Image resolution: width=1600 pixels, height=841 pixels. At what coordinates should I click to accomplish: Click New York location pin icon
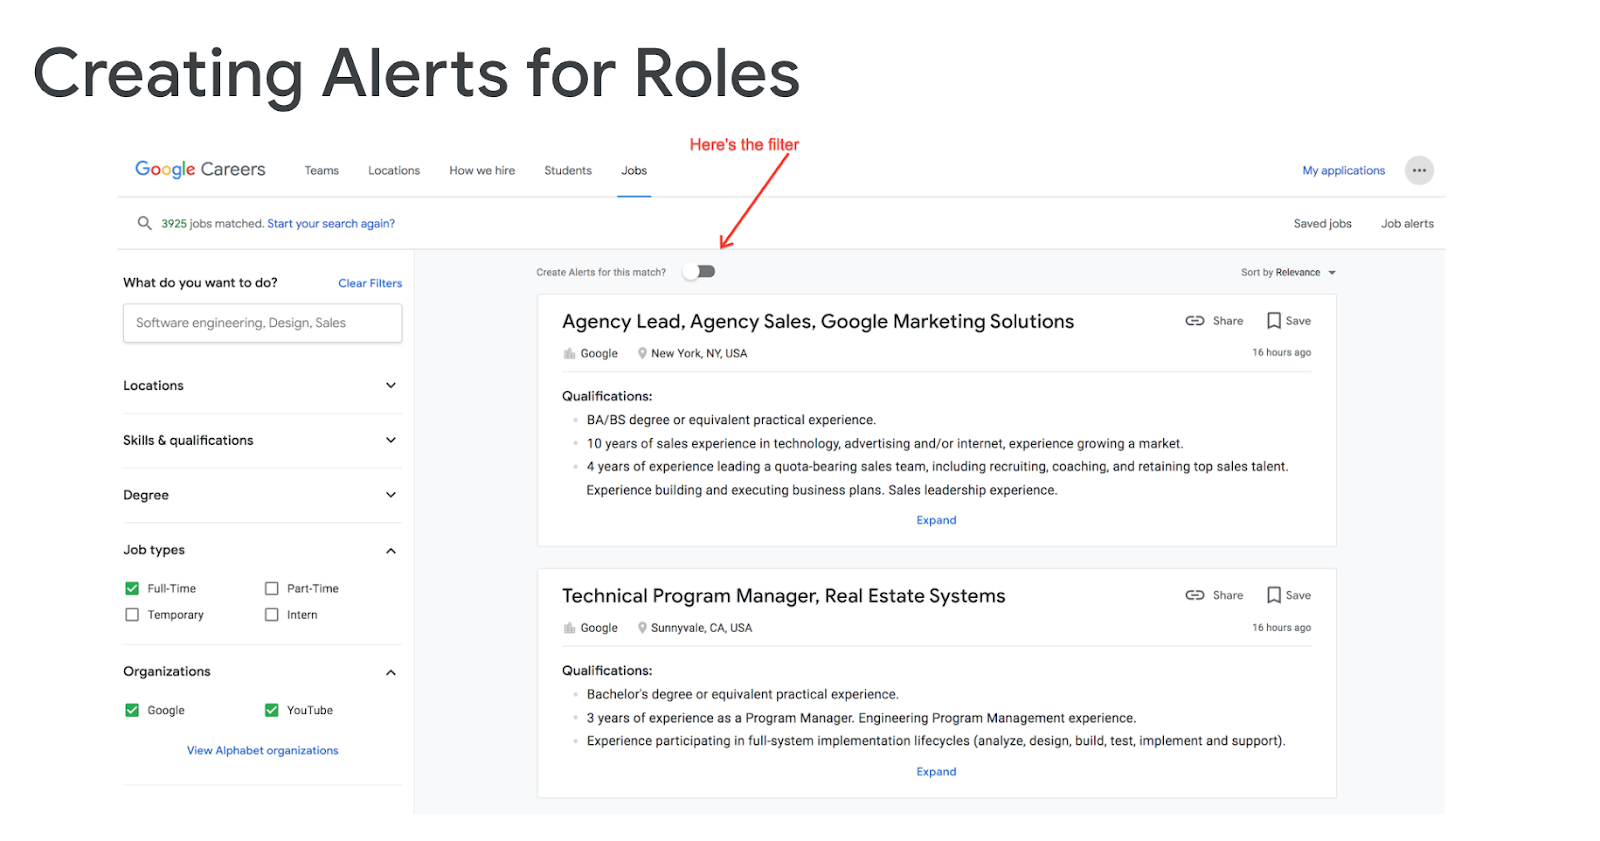(642, 353)
